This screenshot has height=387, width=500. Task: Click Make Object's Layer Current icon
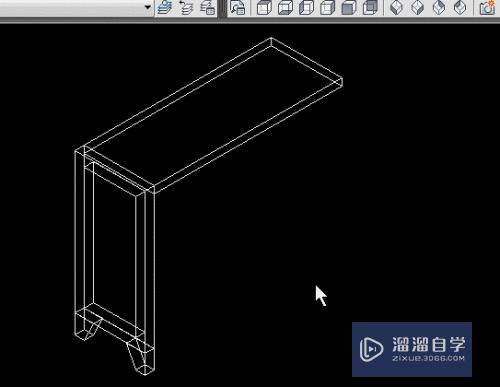pyautogui.click(x=164, y=8)
